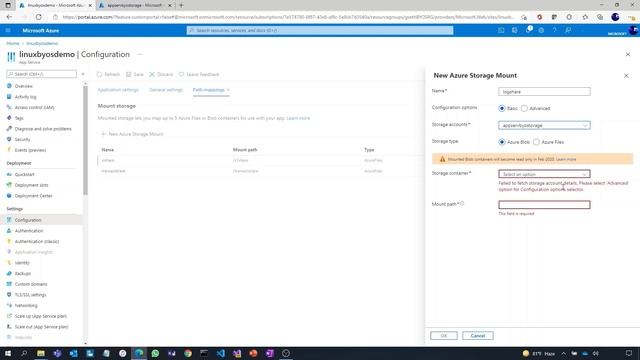Reload the page with browser refresh
Viewport: 640px width, 360px height.
click(38, 17)
